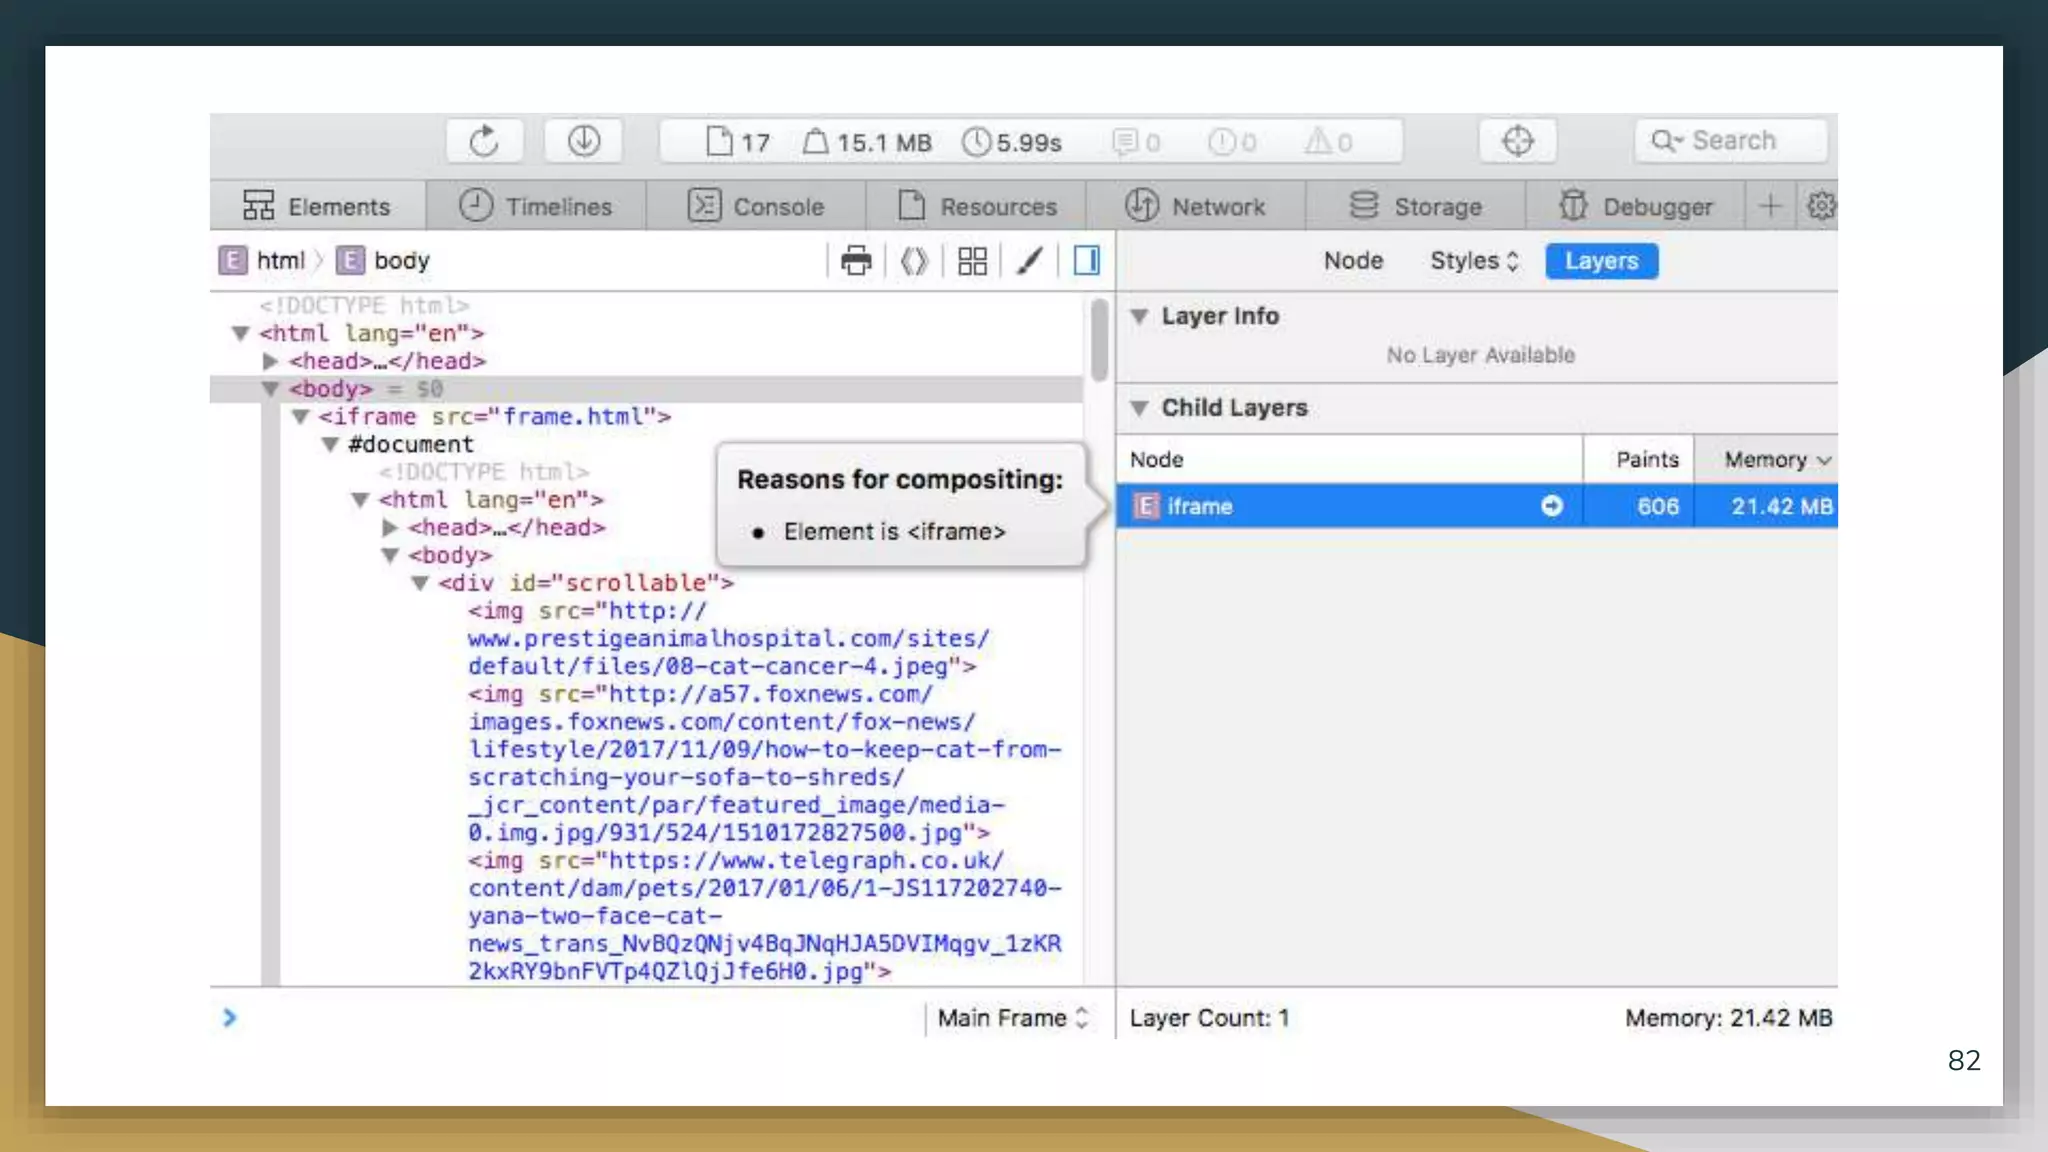Switch to the Network tab

tap(1196, 206)
